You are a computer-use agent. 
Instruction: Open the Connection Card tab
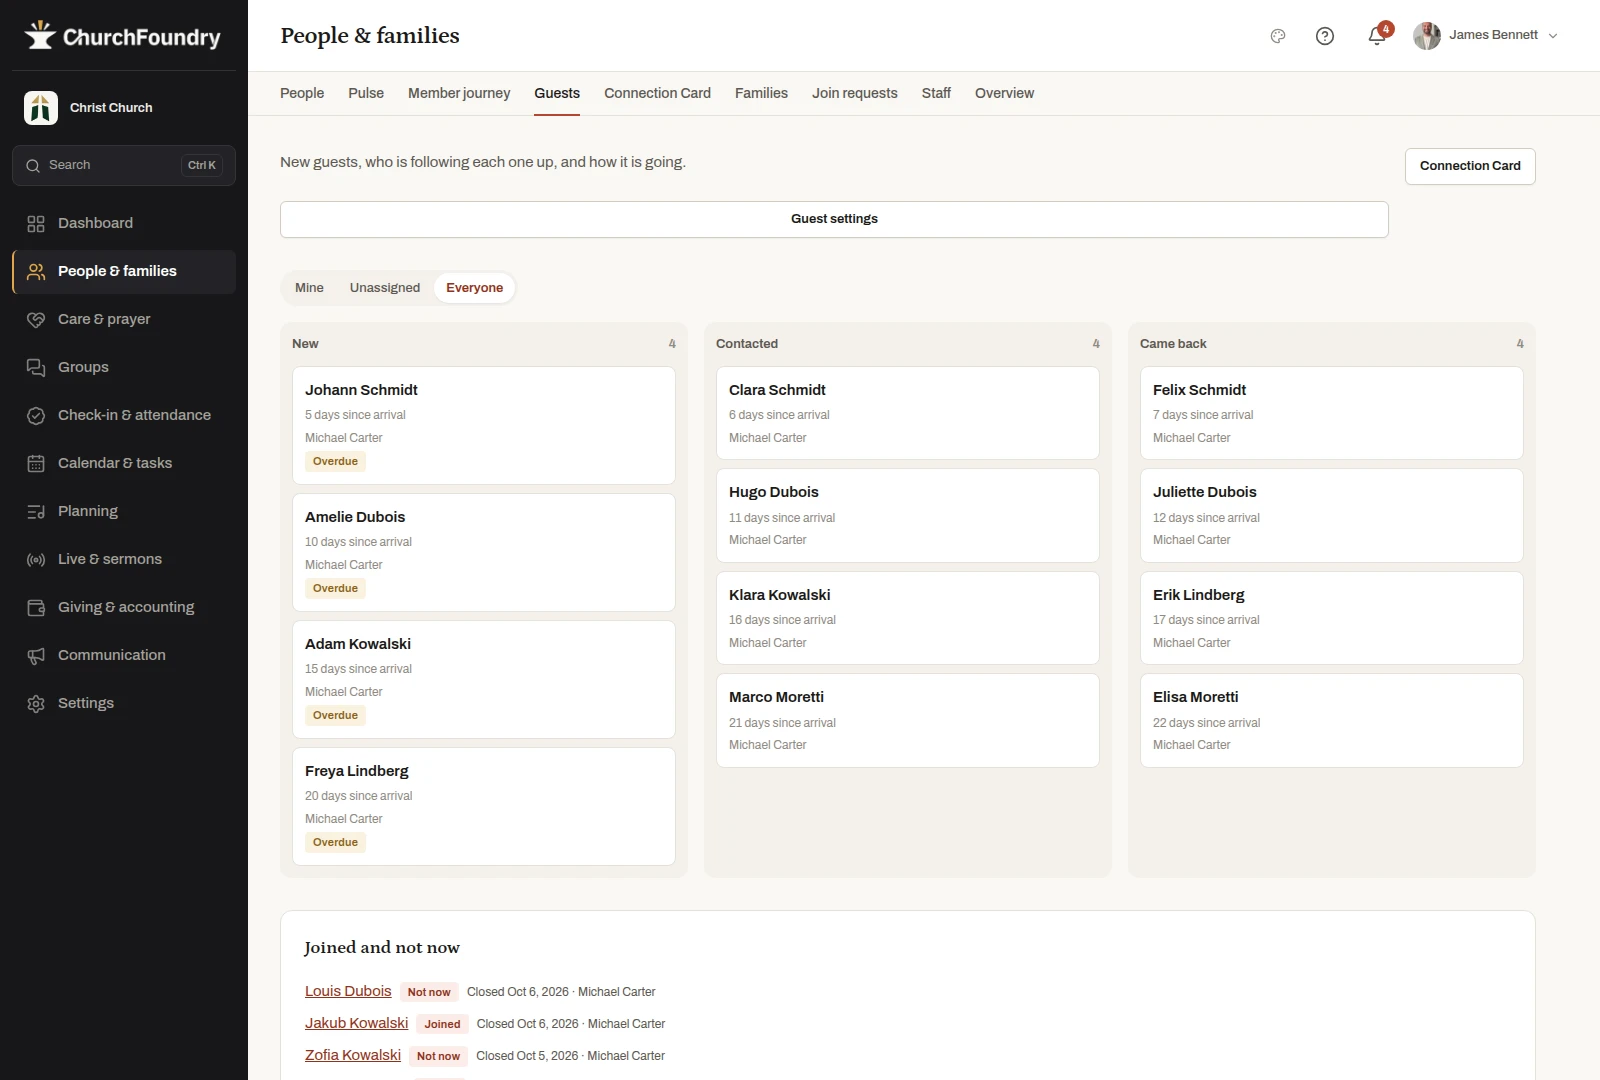[657, 93]
